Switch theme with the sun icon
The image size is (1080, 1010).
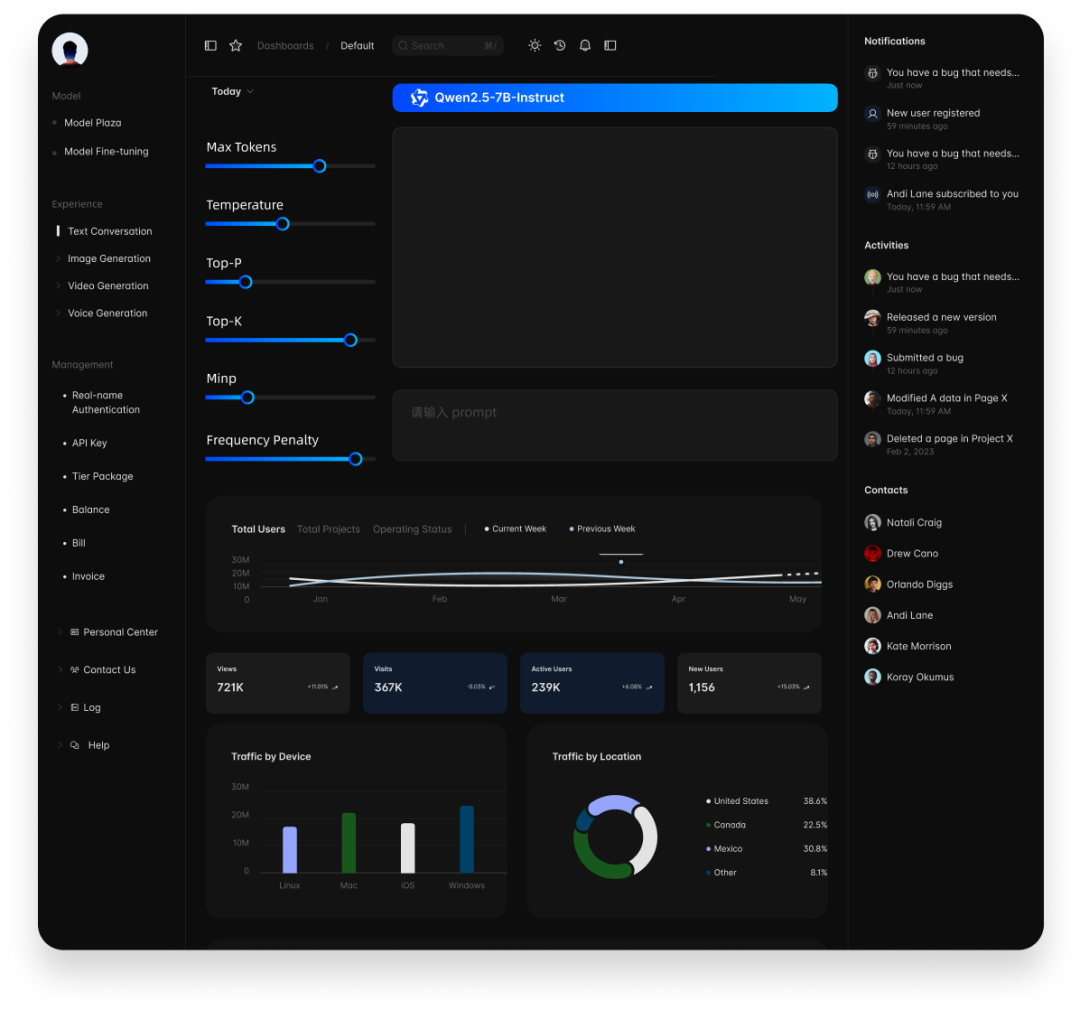[x=534, y=45]
